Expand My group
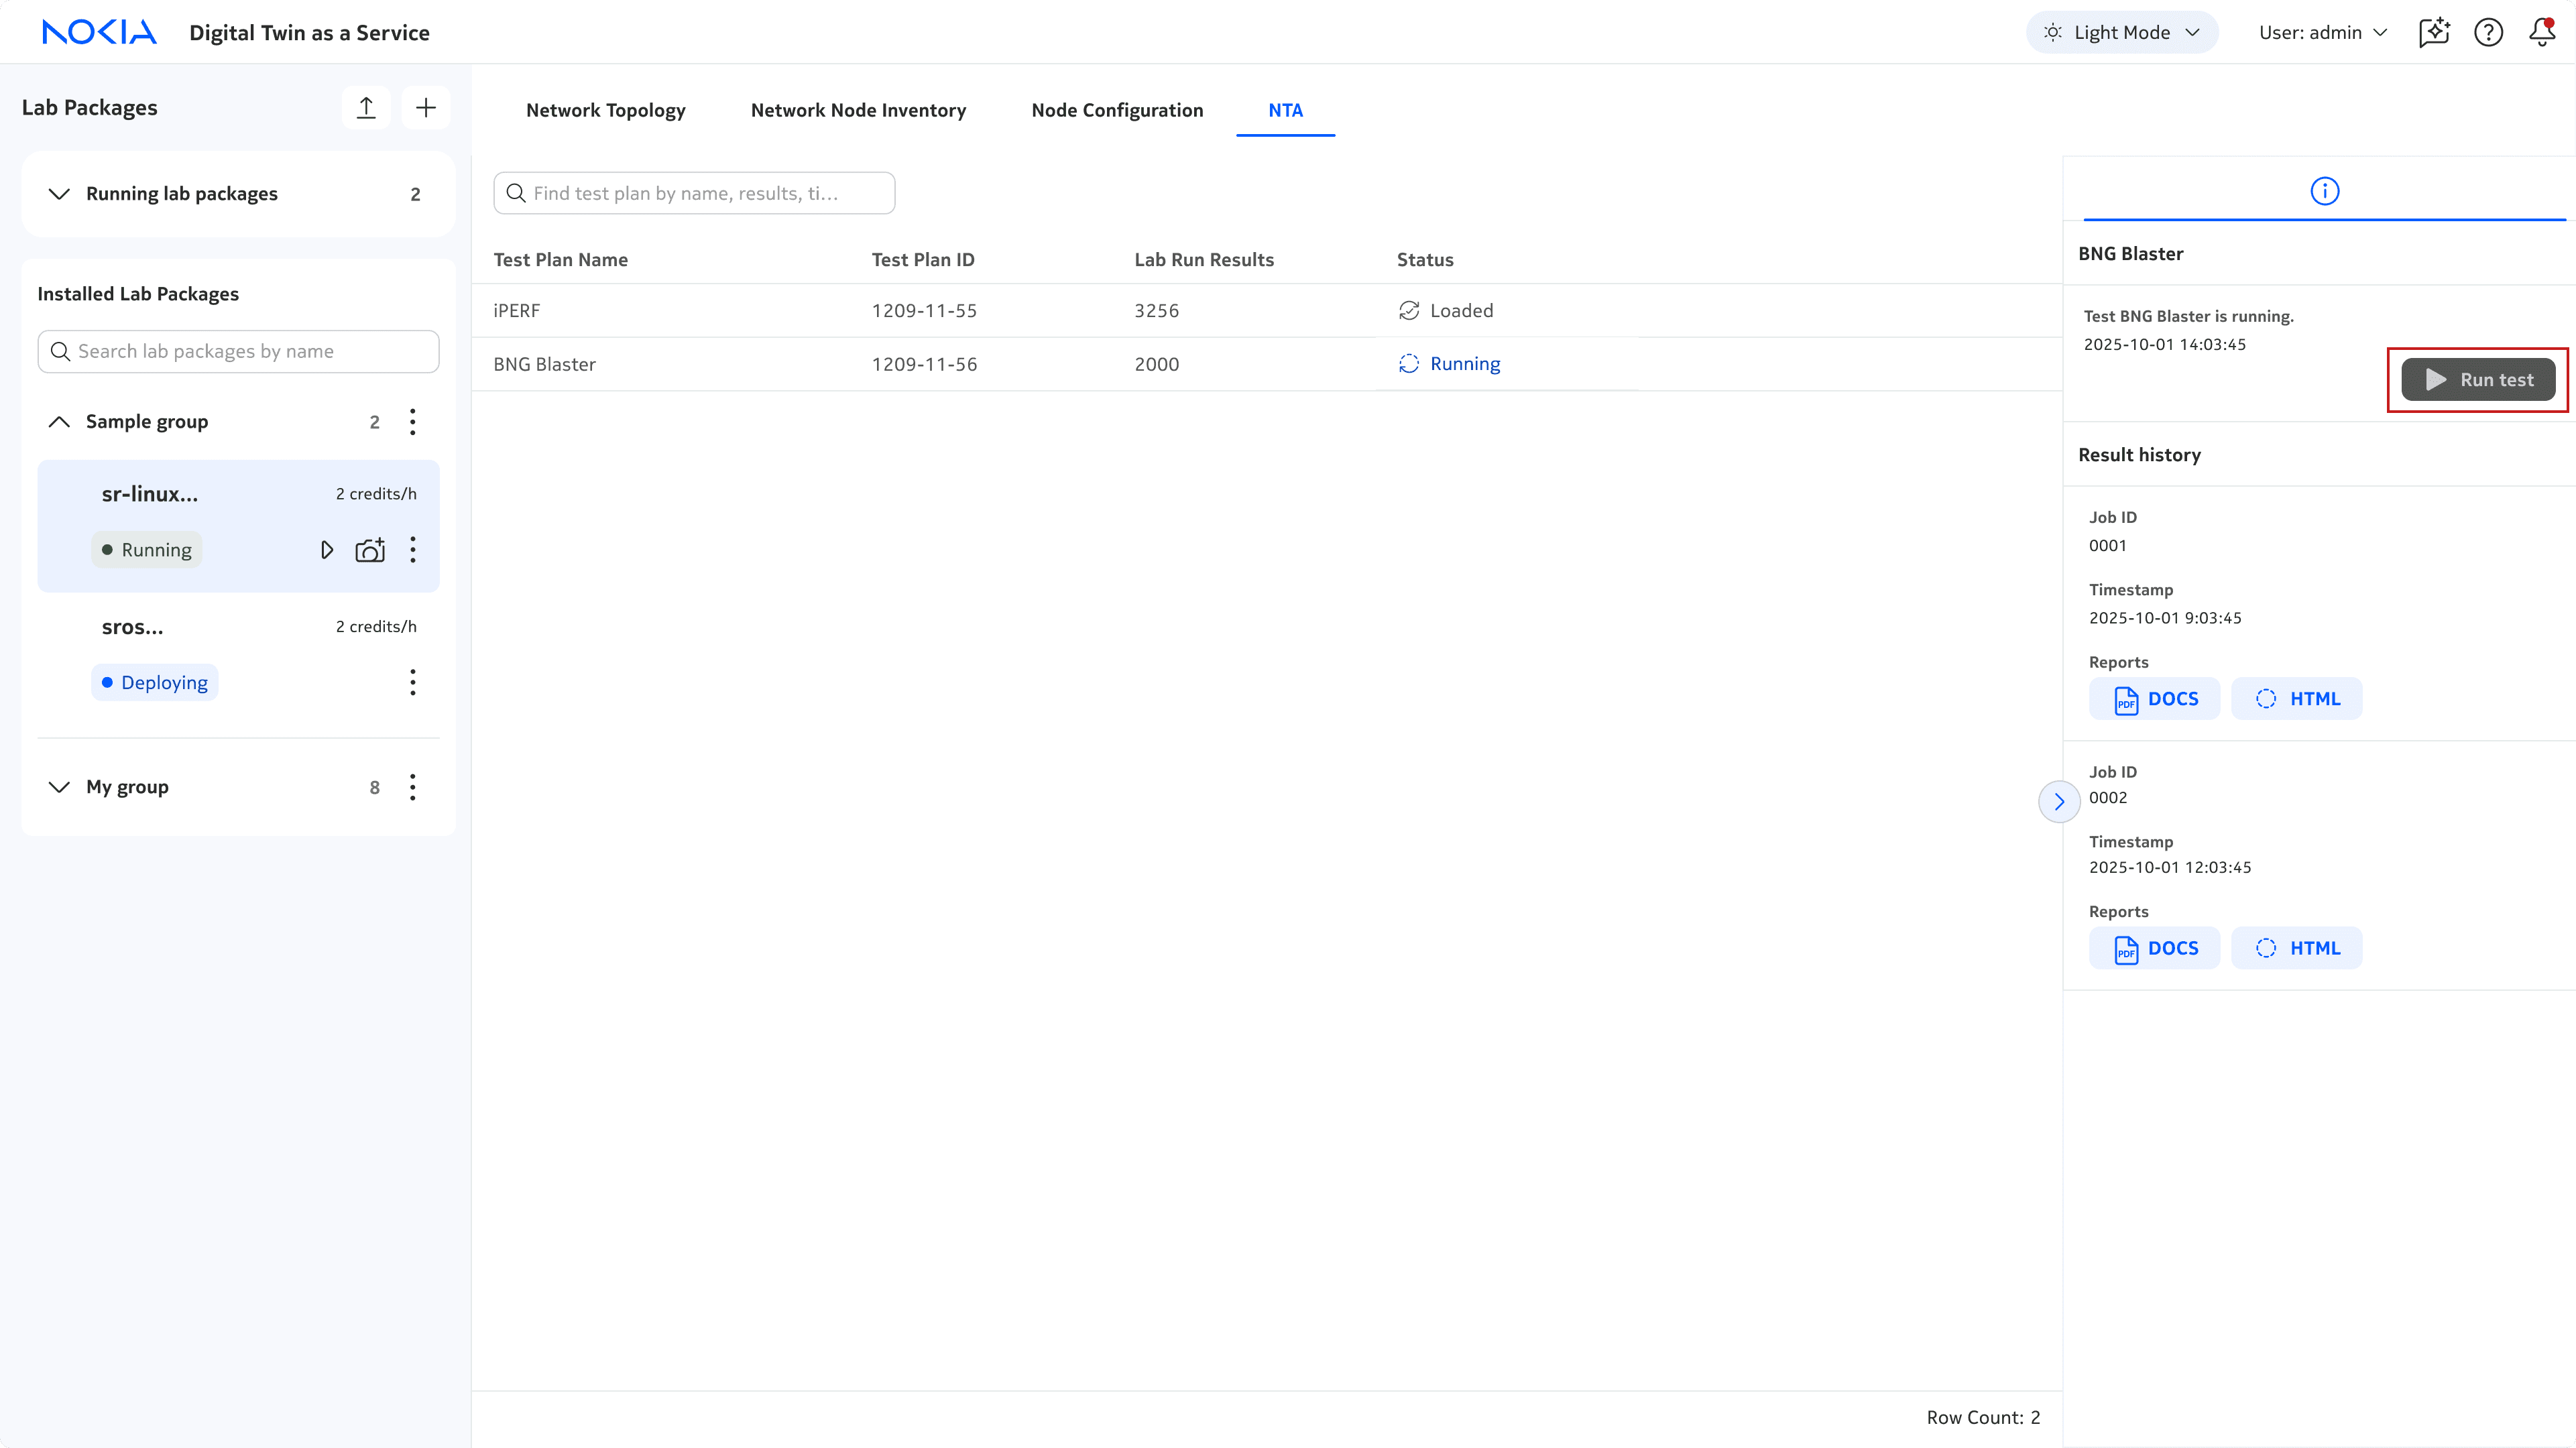2576x1448 pixels. pos(59,787)
